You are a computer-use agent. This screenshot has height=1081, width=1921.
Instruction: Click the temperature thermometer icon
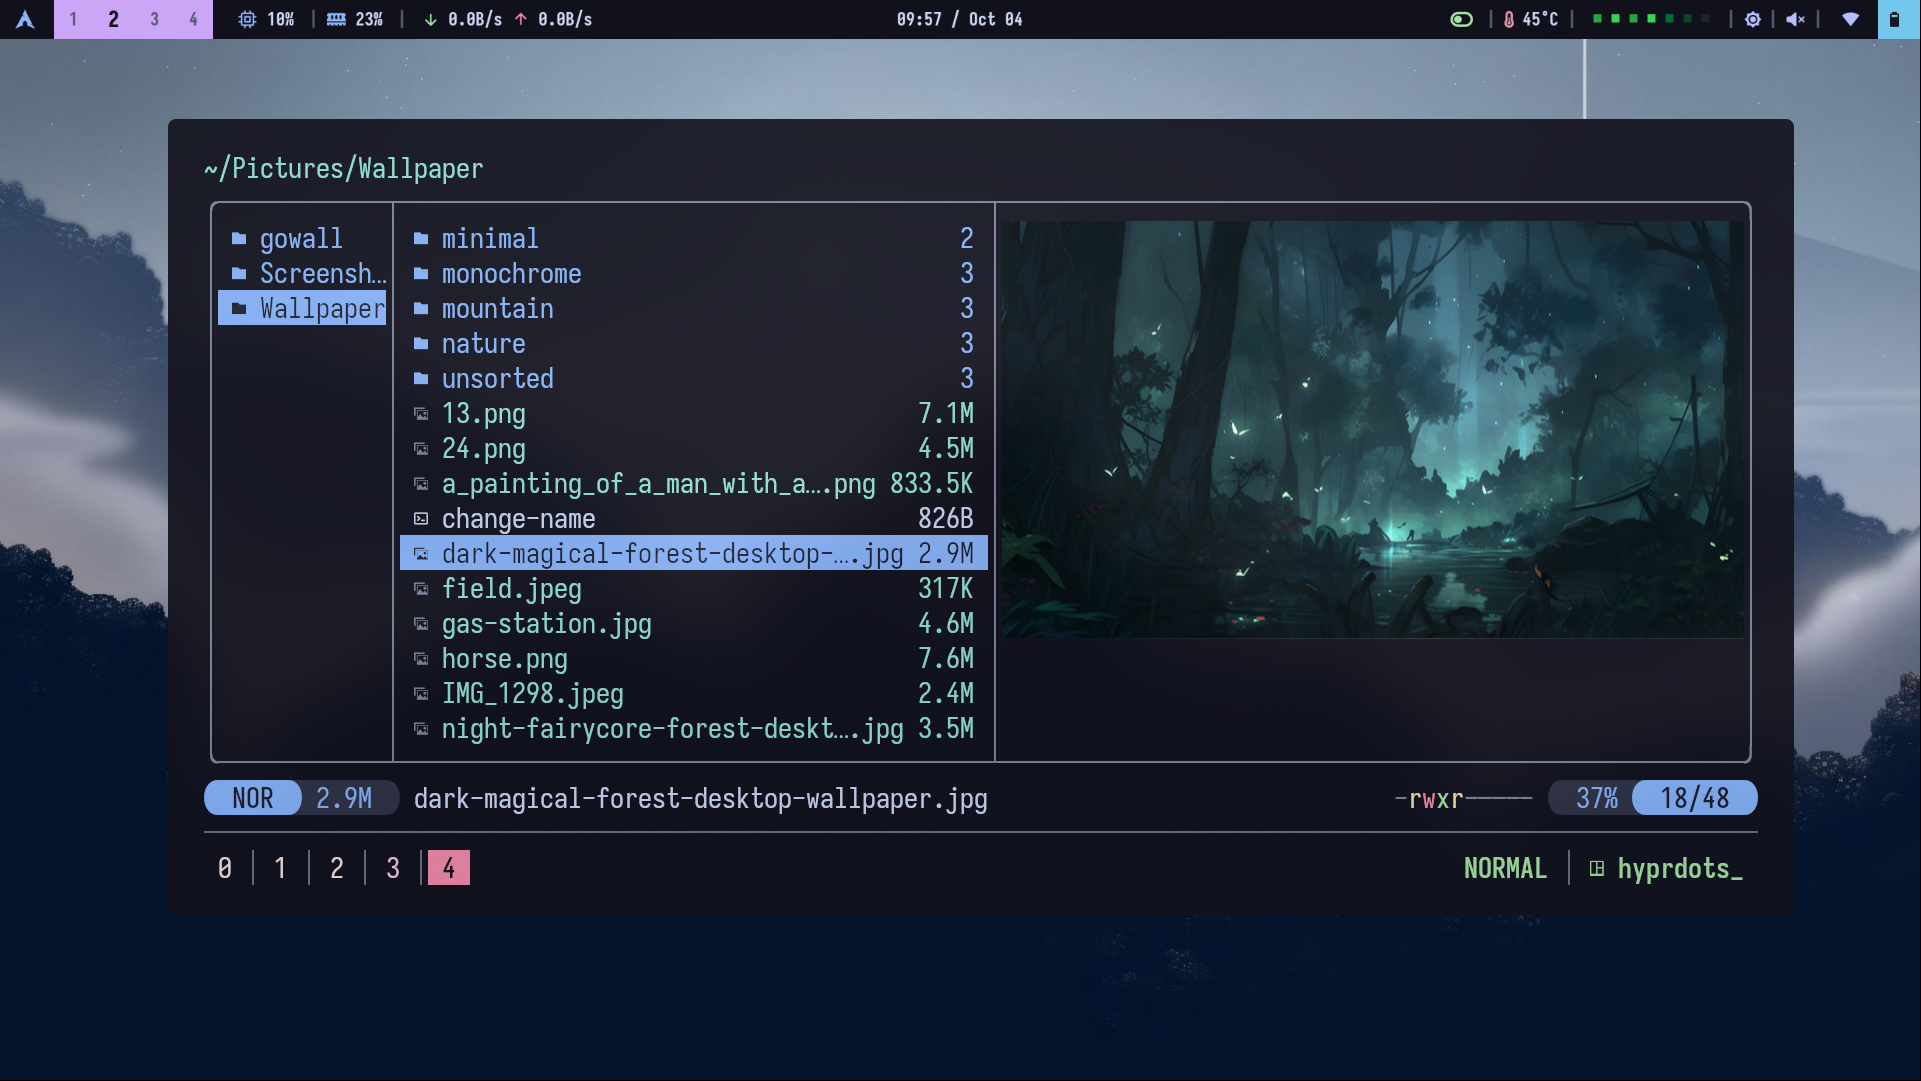click(1509, 19)
